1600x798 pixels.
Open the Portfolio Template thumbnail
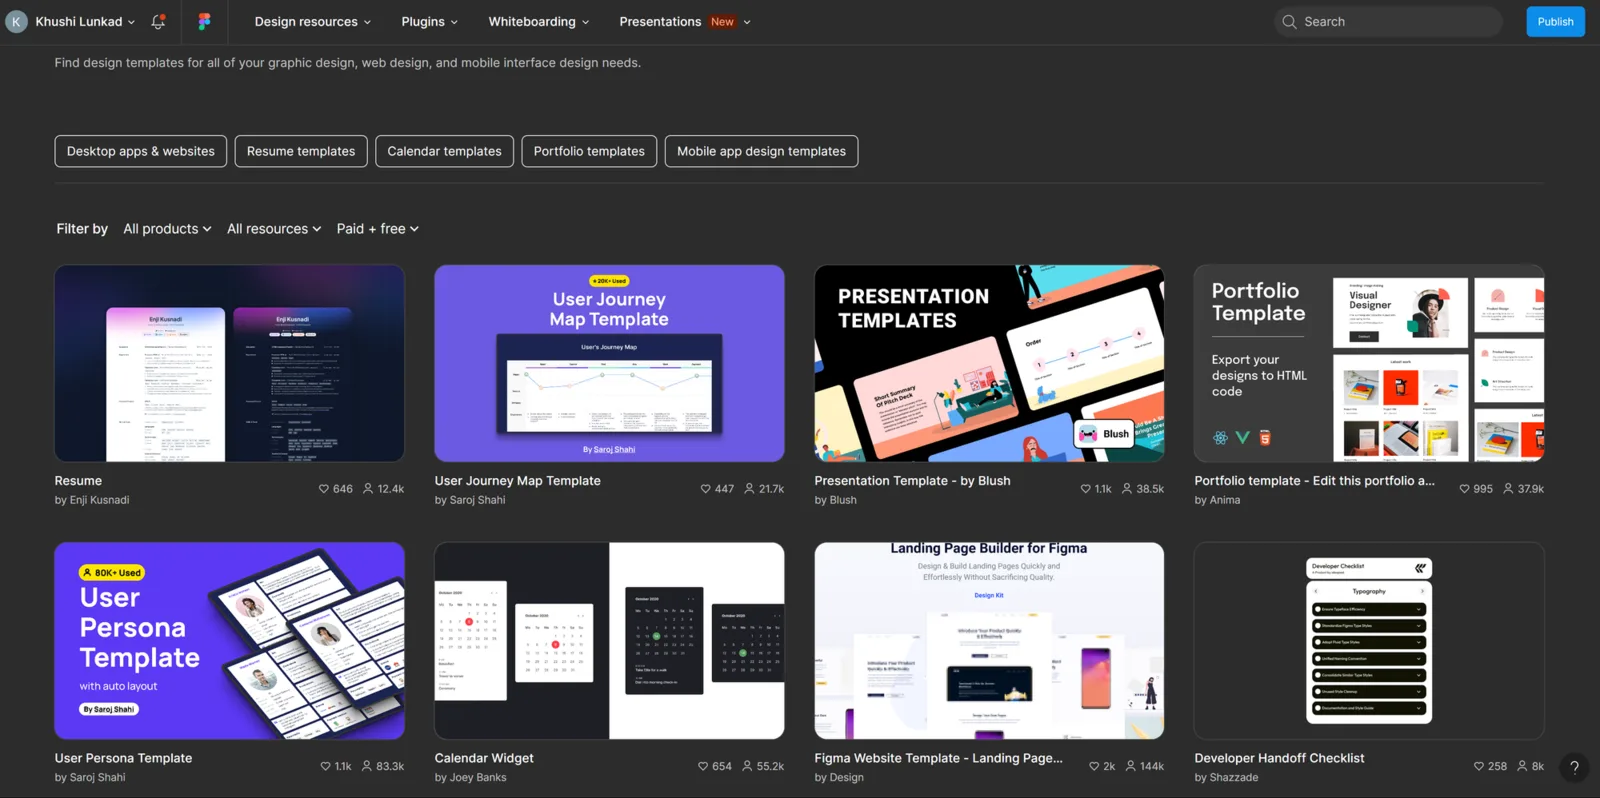1369,363
